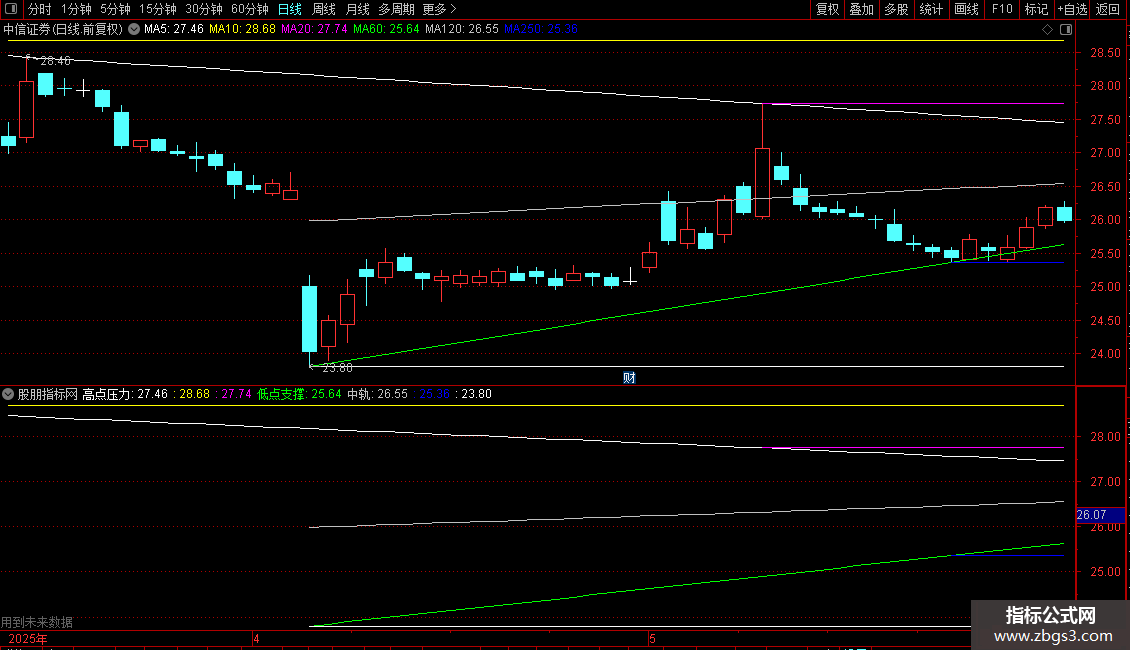Select the 15分钟 period

(x=158, y=9)
